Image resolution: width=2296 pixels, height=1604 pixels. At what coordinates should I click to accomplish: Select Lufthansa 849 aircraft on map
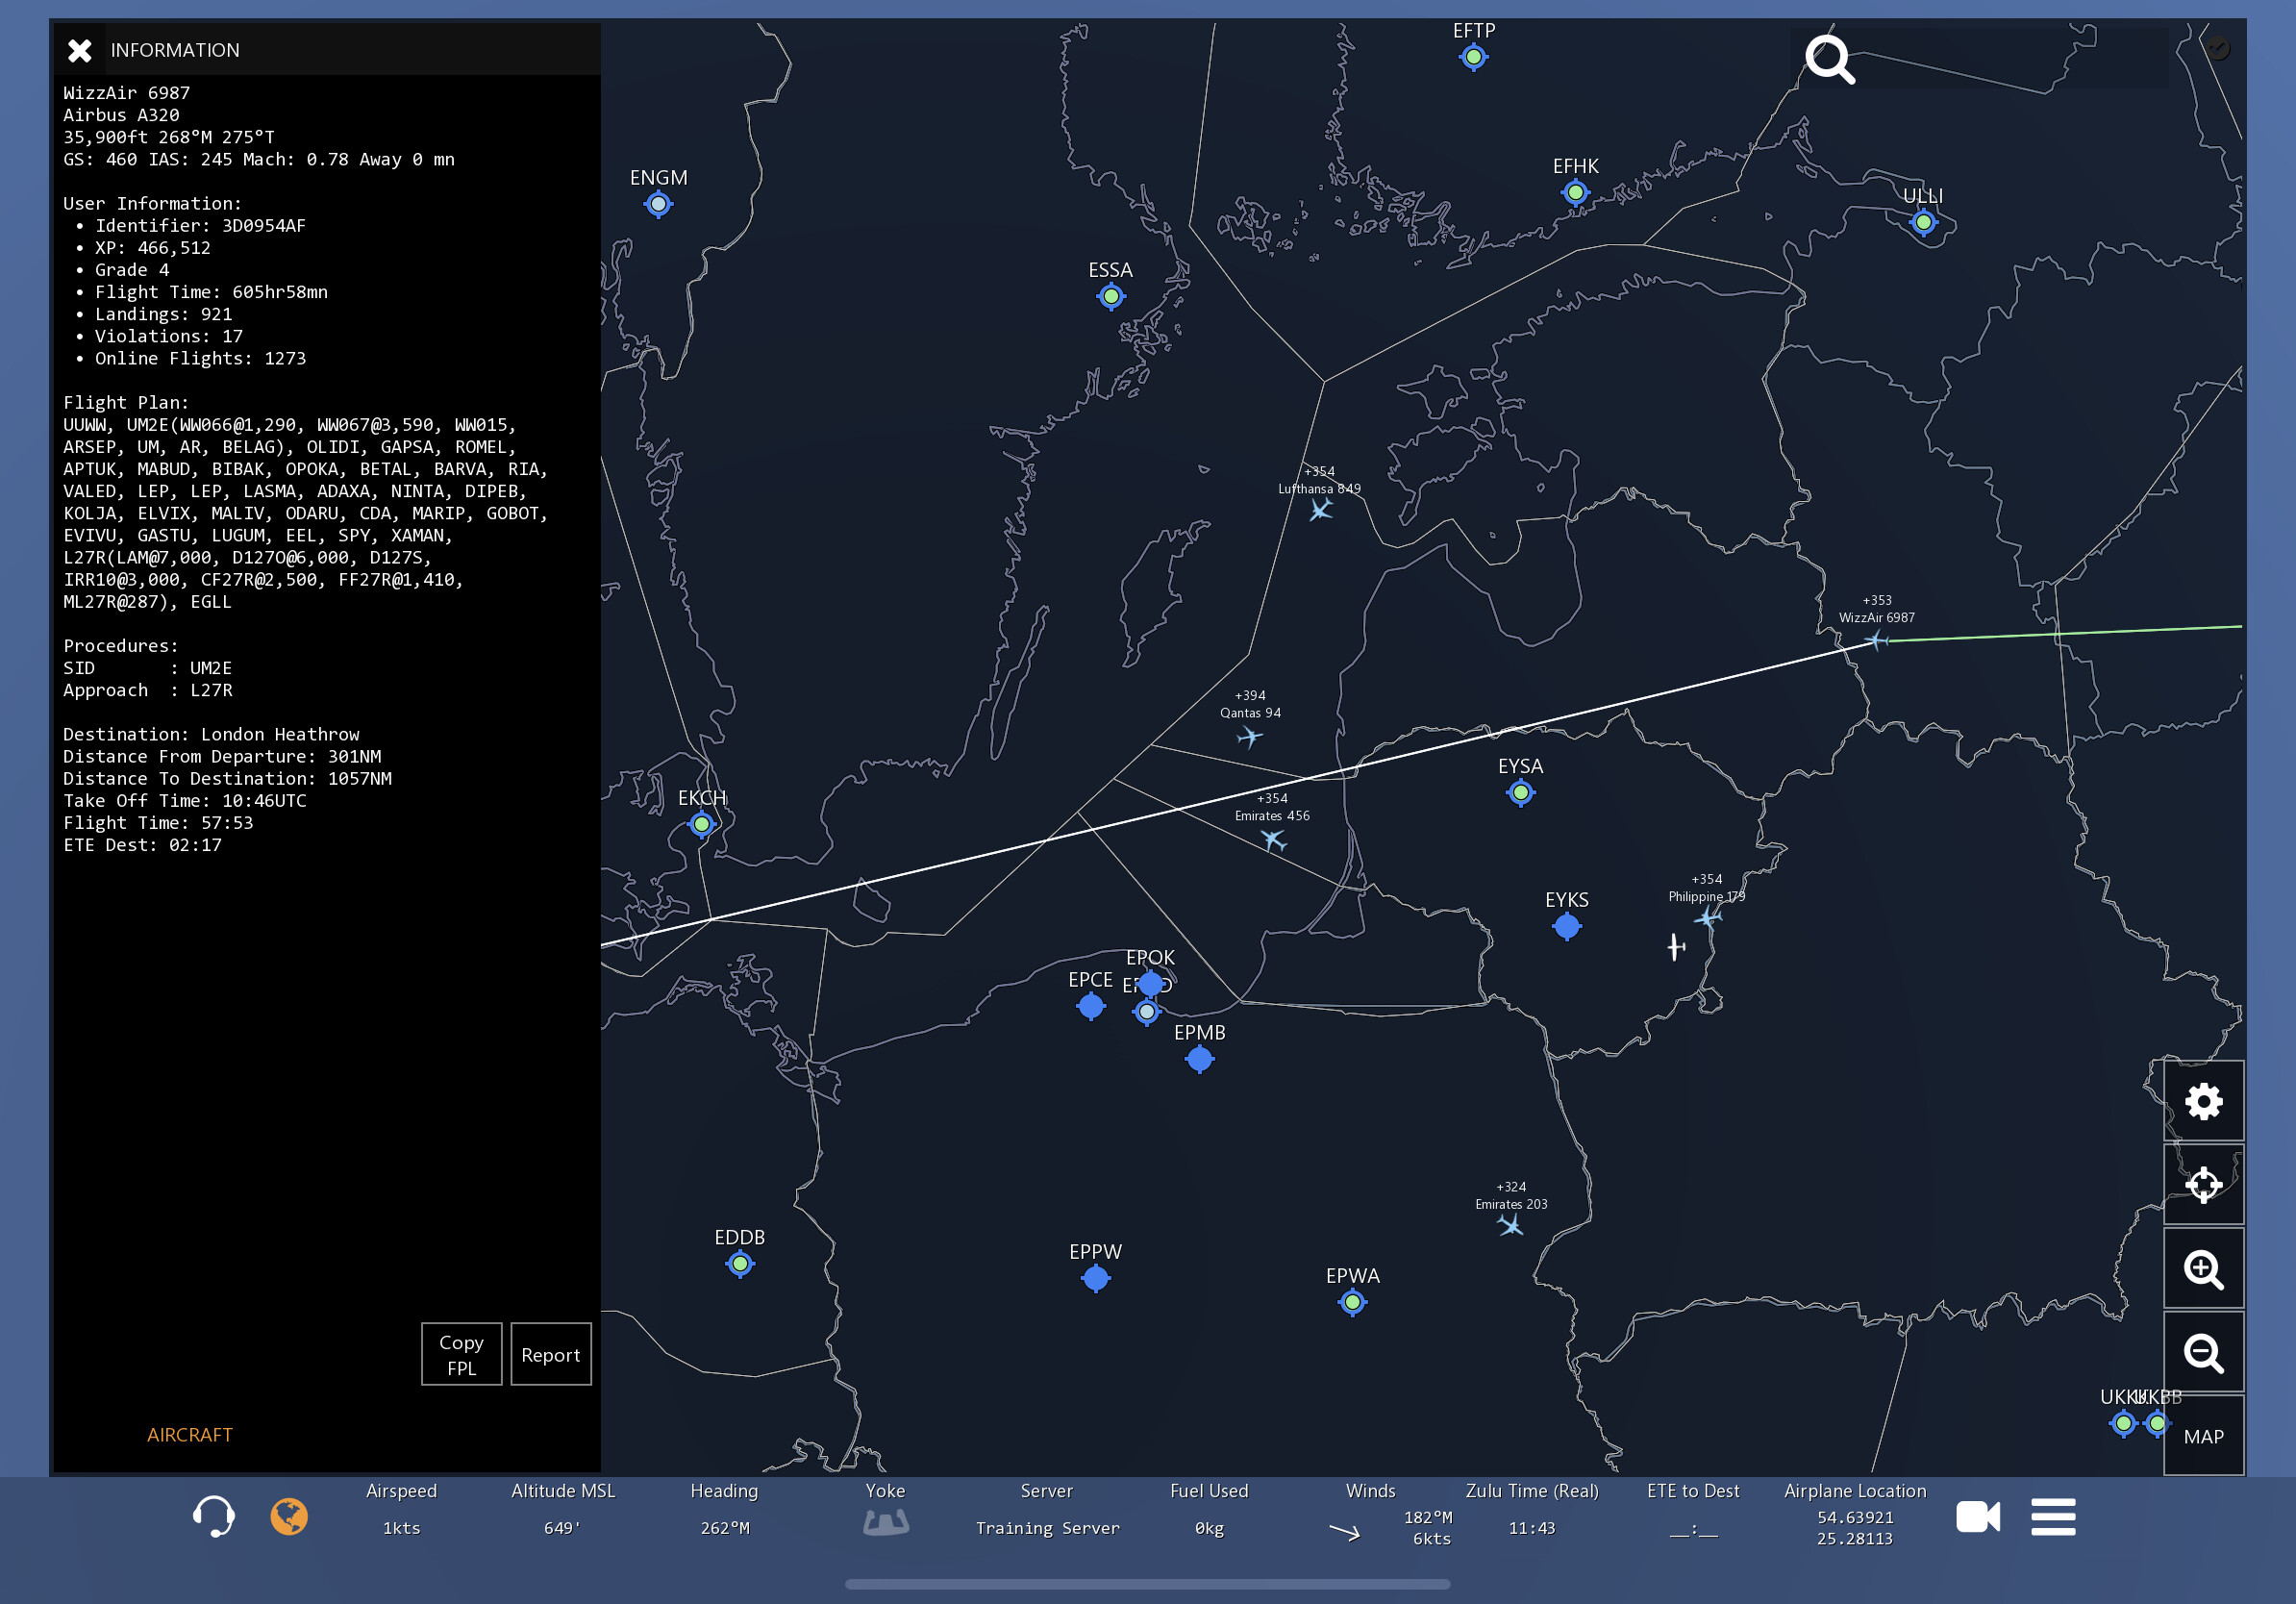(1321, 510)
